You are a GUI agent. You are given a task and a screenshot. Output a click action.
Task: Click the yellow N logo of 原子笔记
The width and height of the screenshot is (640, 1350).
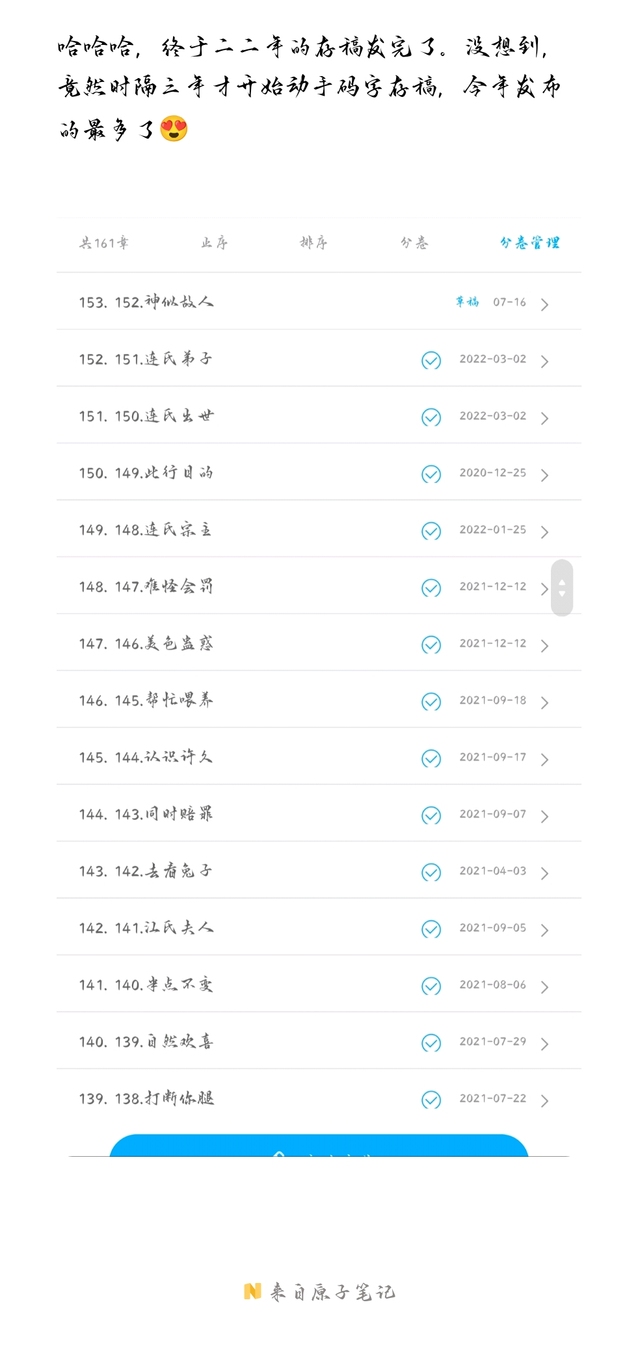click(x=252, y=1291)
